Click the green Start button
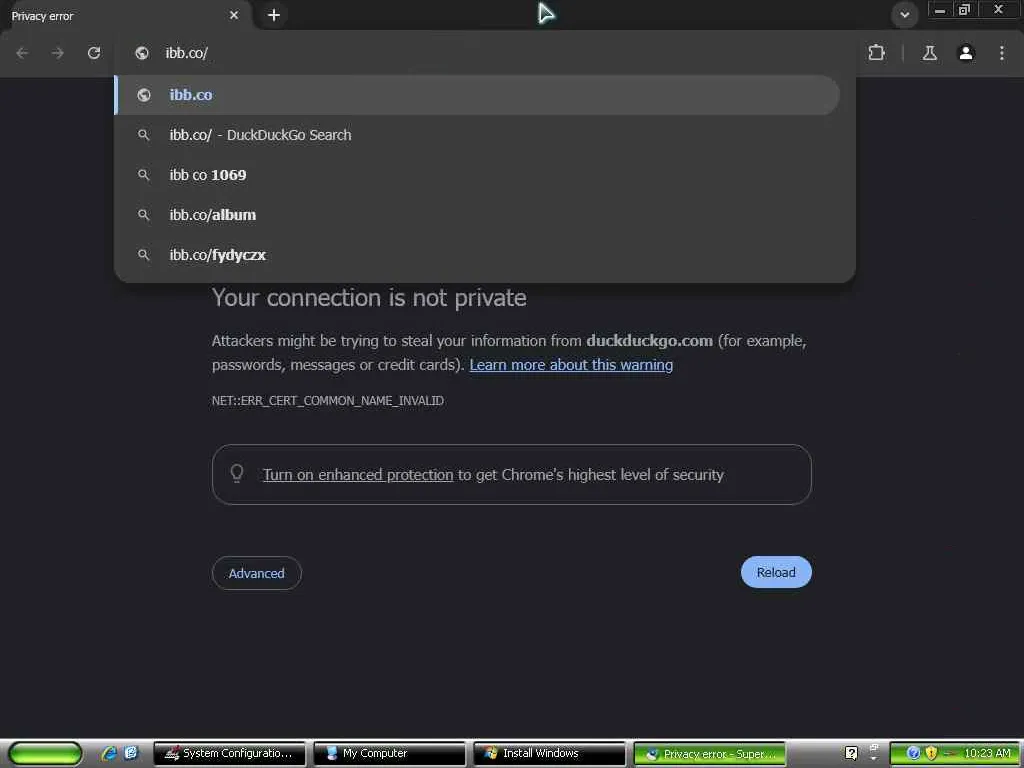This screenshot has height=768, width=1024. click(45, 753)
